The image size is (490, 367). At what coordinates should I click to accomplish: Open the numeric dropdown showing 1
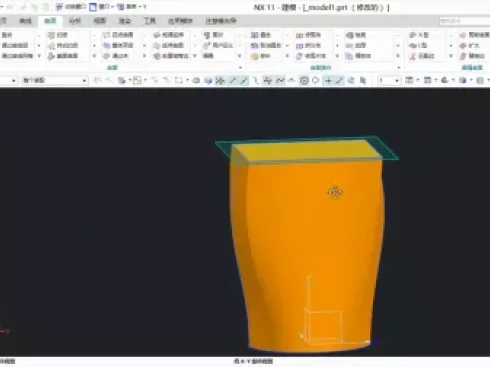(388, 80)
